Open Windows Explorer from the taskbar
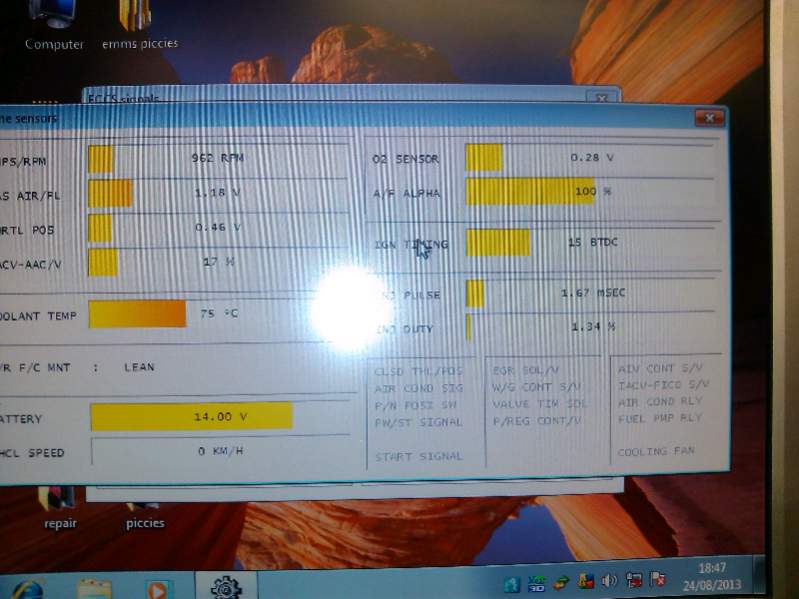Image resolution: width=799 pixels, height=599 pixels. [x=94, y=587]
